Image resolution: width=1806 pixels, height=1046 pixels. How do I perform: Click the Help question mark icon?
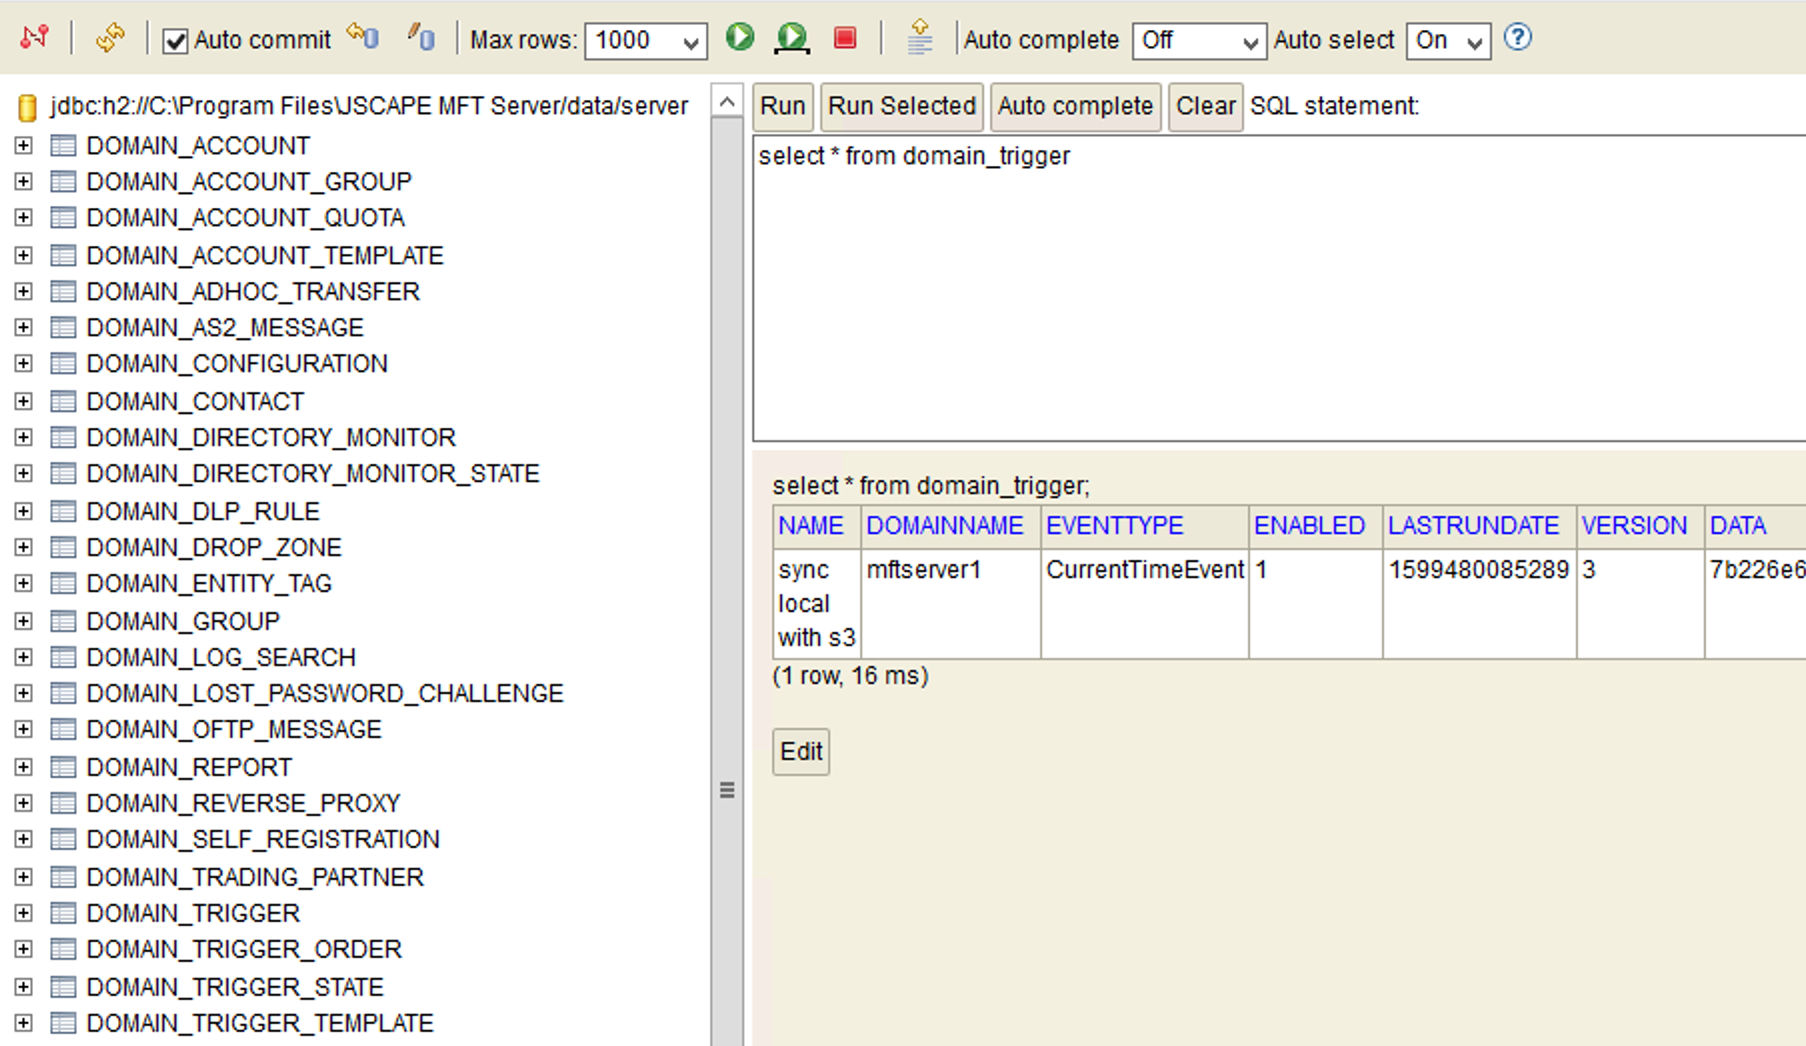click(1518, 38)
